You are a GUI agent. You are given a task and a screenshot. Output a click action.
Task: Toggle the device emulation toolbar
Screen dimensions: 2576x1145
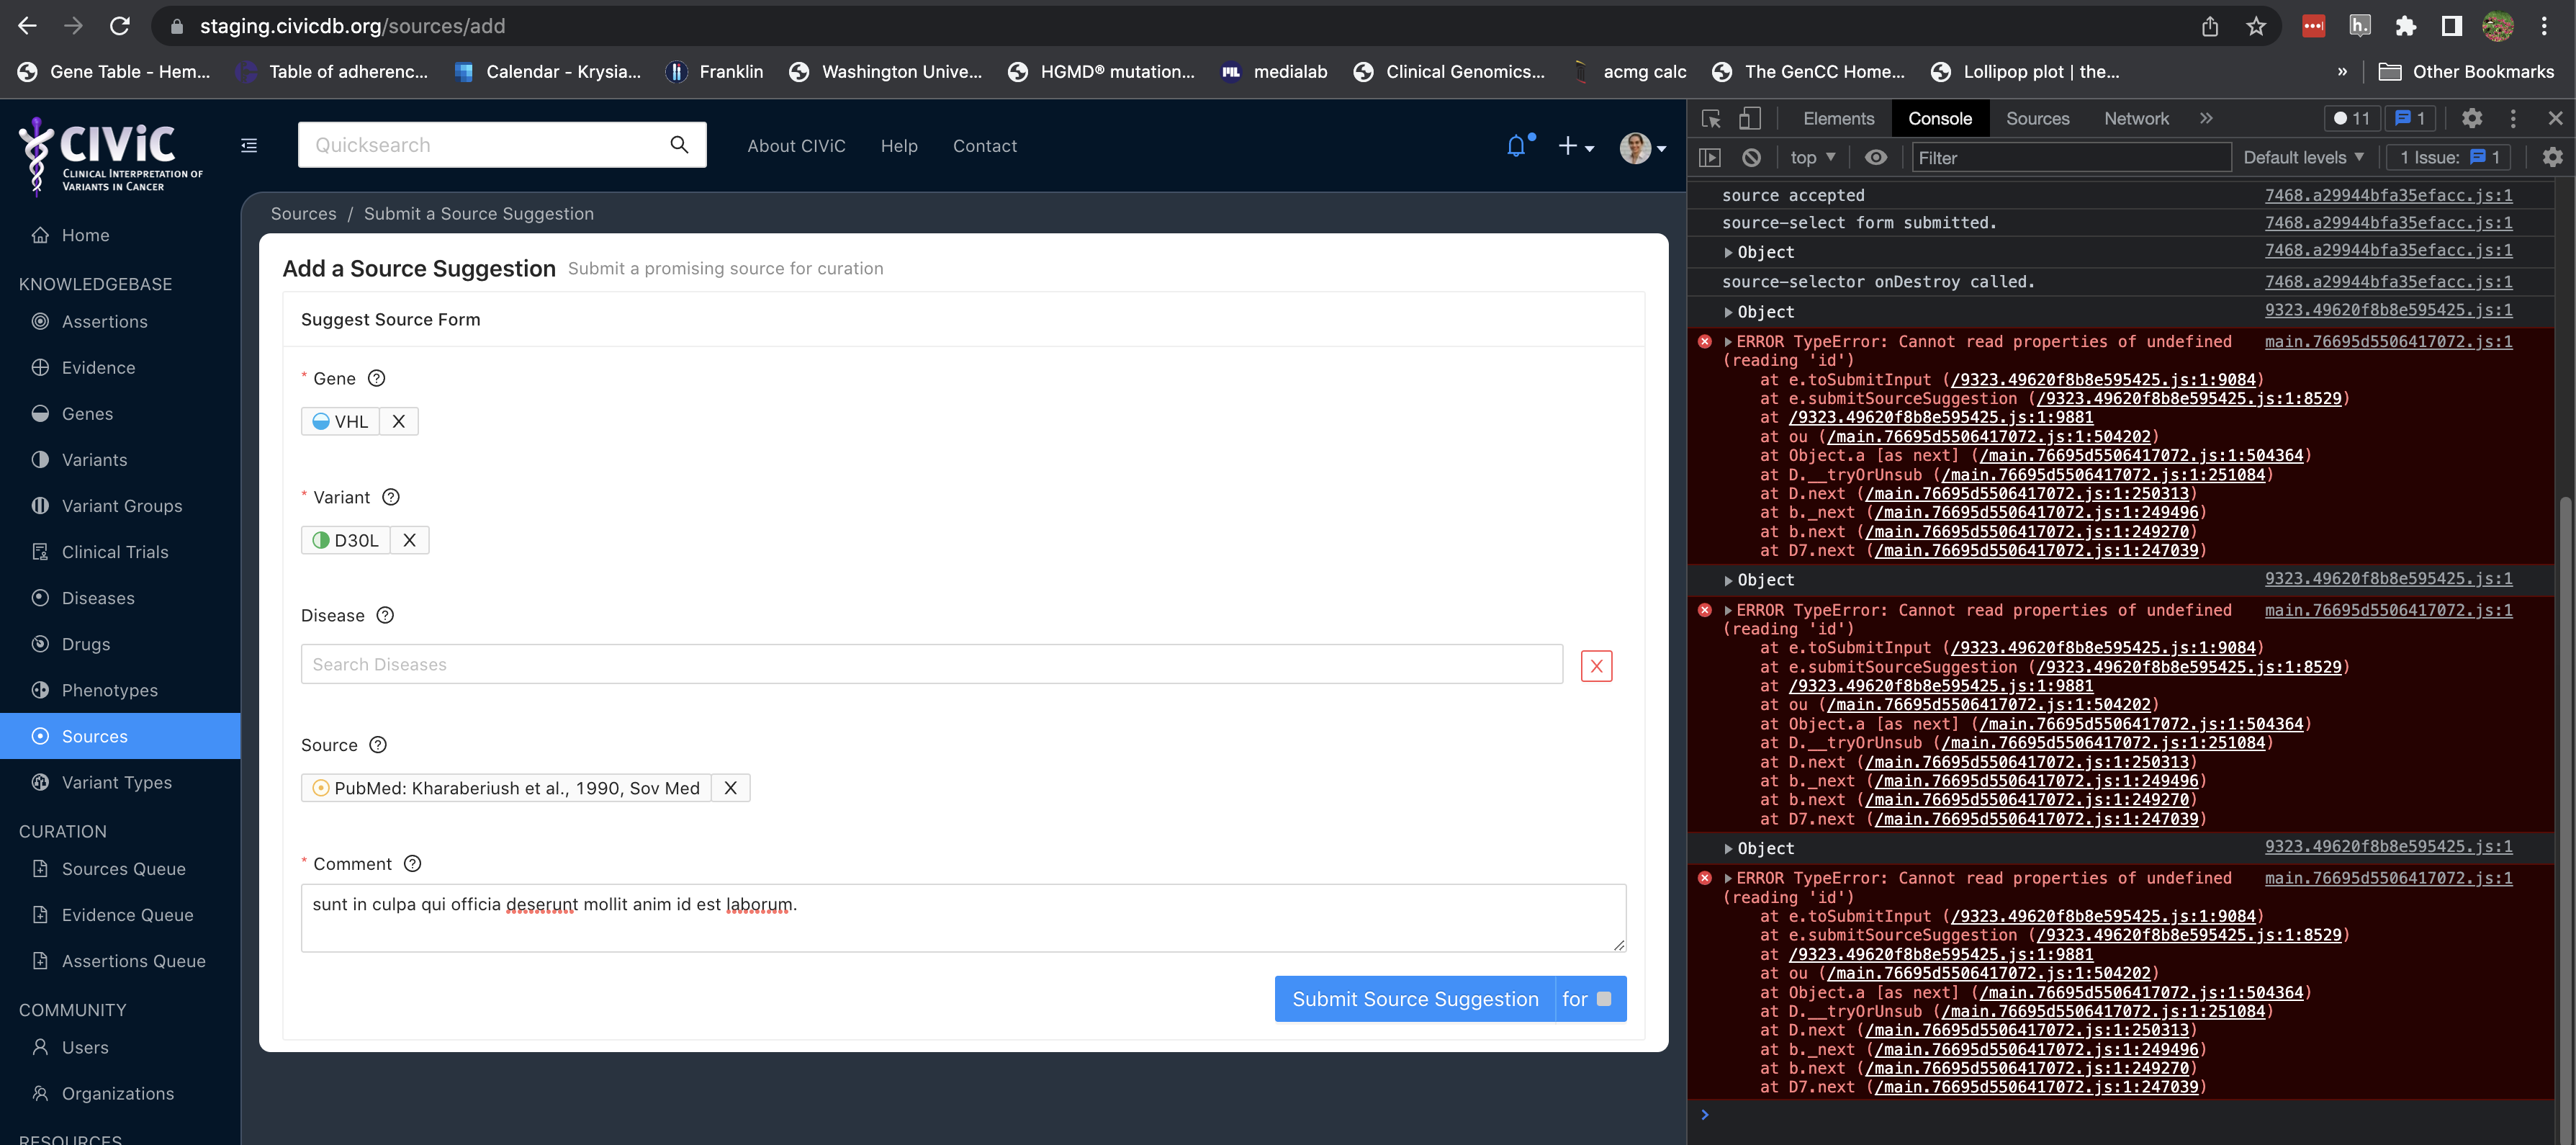[x=1748, y=118]
